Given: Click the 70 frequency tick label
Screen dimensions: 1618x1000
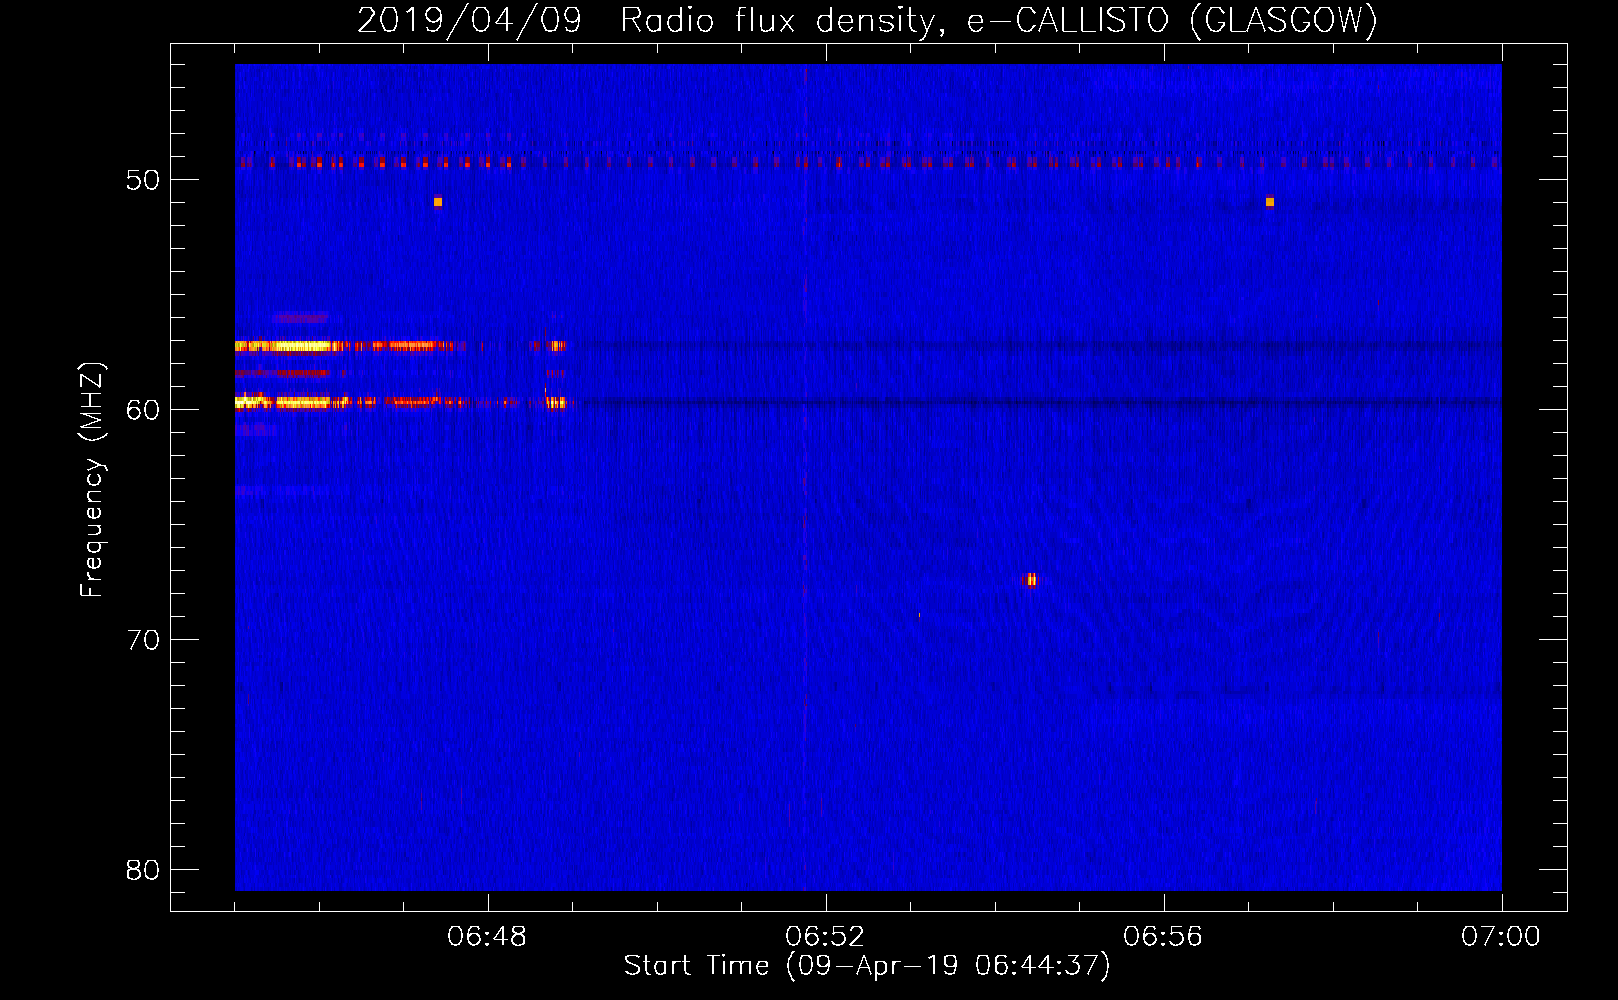Looking at the screenshot, I should 143,640.
